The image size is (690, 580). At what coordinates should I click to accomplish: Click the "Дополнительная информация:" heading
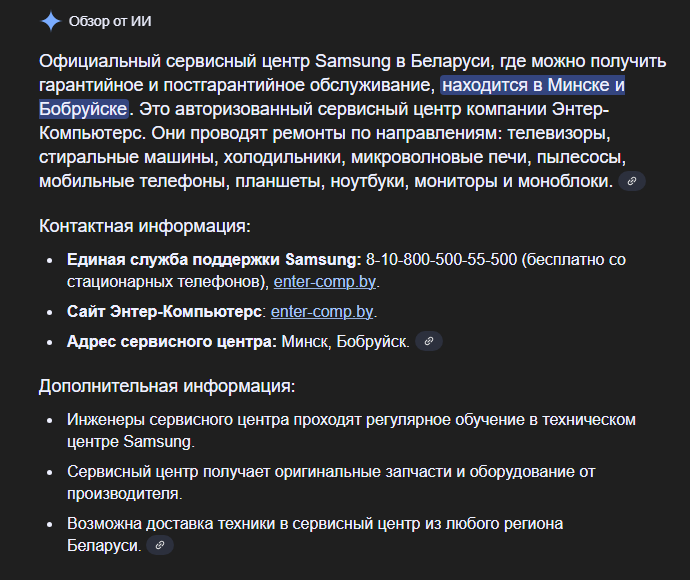(166, 385)
